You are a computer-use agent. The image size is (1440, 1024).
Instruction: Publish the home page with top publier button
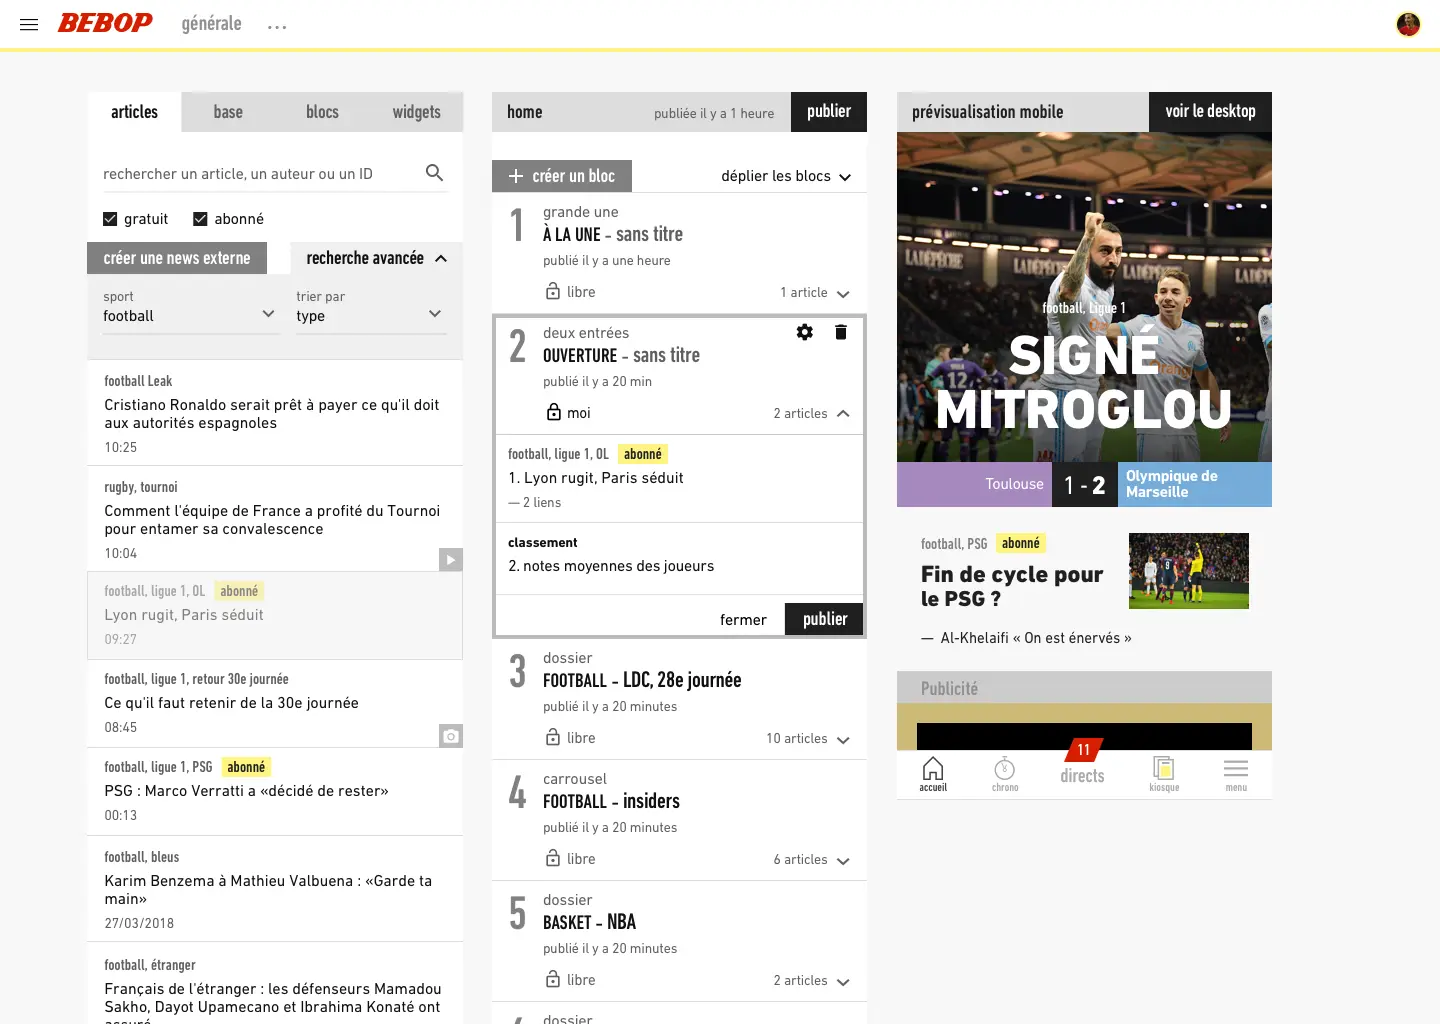(x=829, y=112)
